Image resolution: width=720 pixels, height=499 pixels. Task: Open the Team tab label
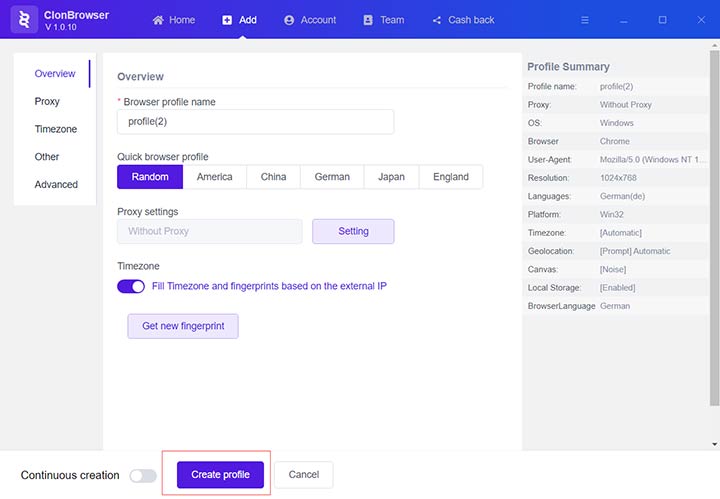tap(392, 20)
